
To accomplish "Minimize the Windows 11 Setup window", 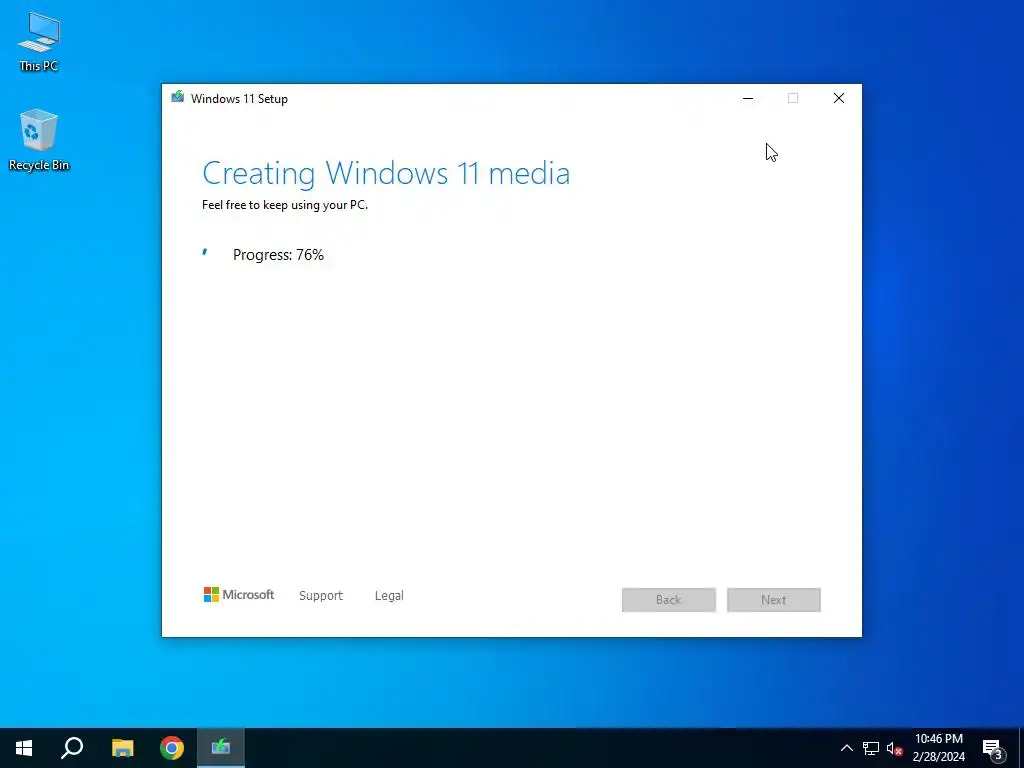I will [x=748, y=98].
